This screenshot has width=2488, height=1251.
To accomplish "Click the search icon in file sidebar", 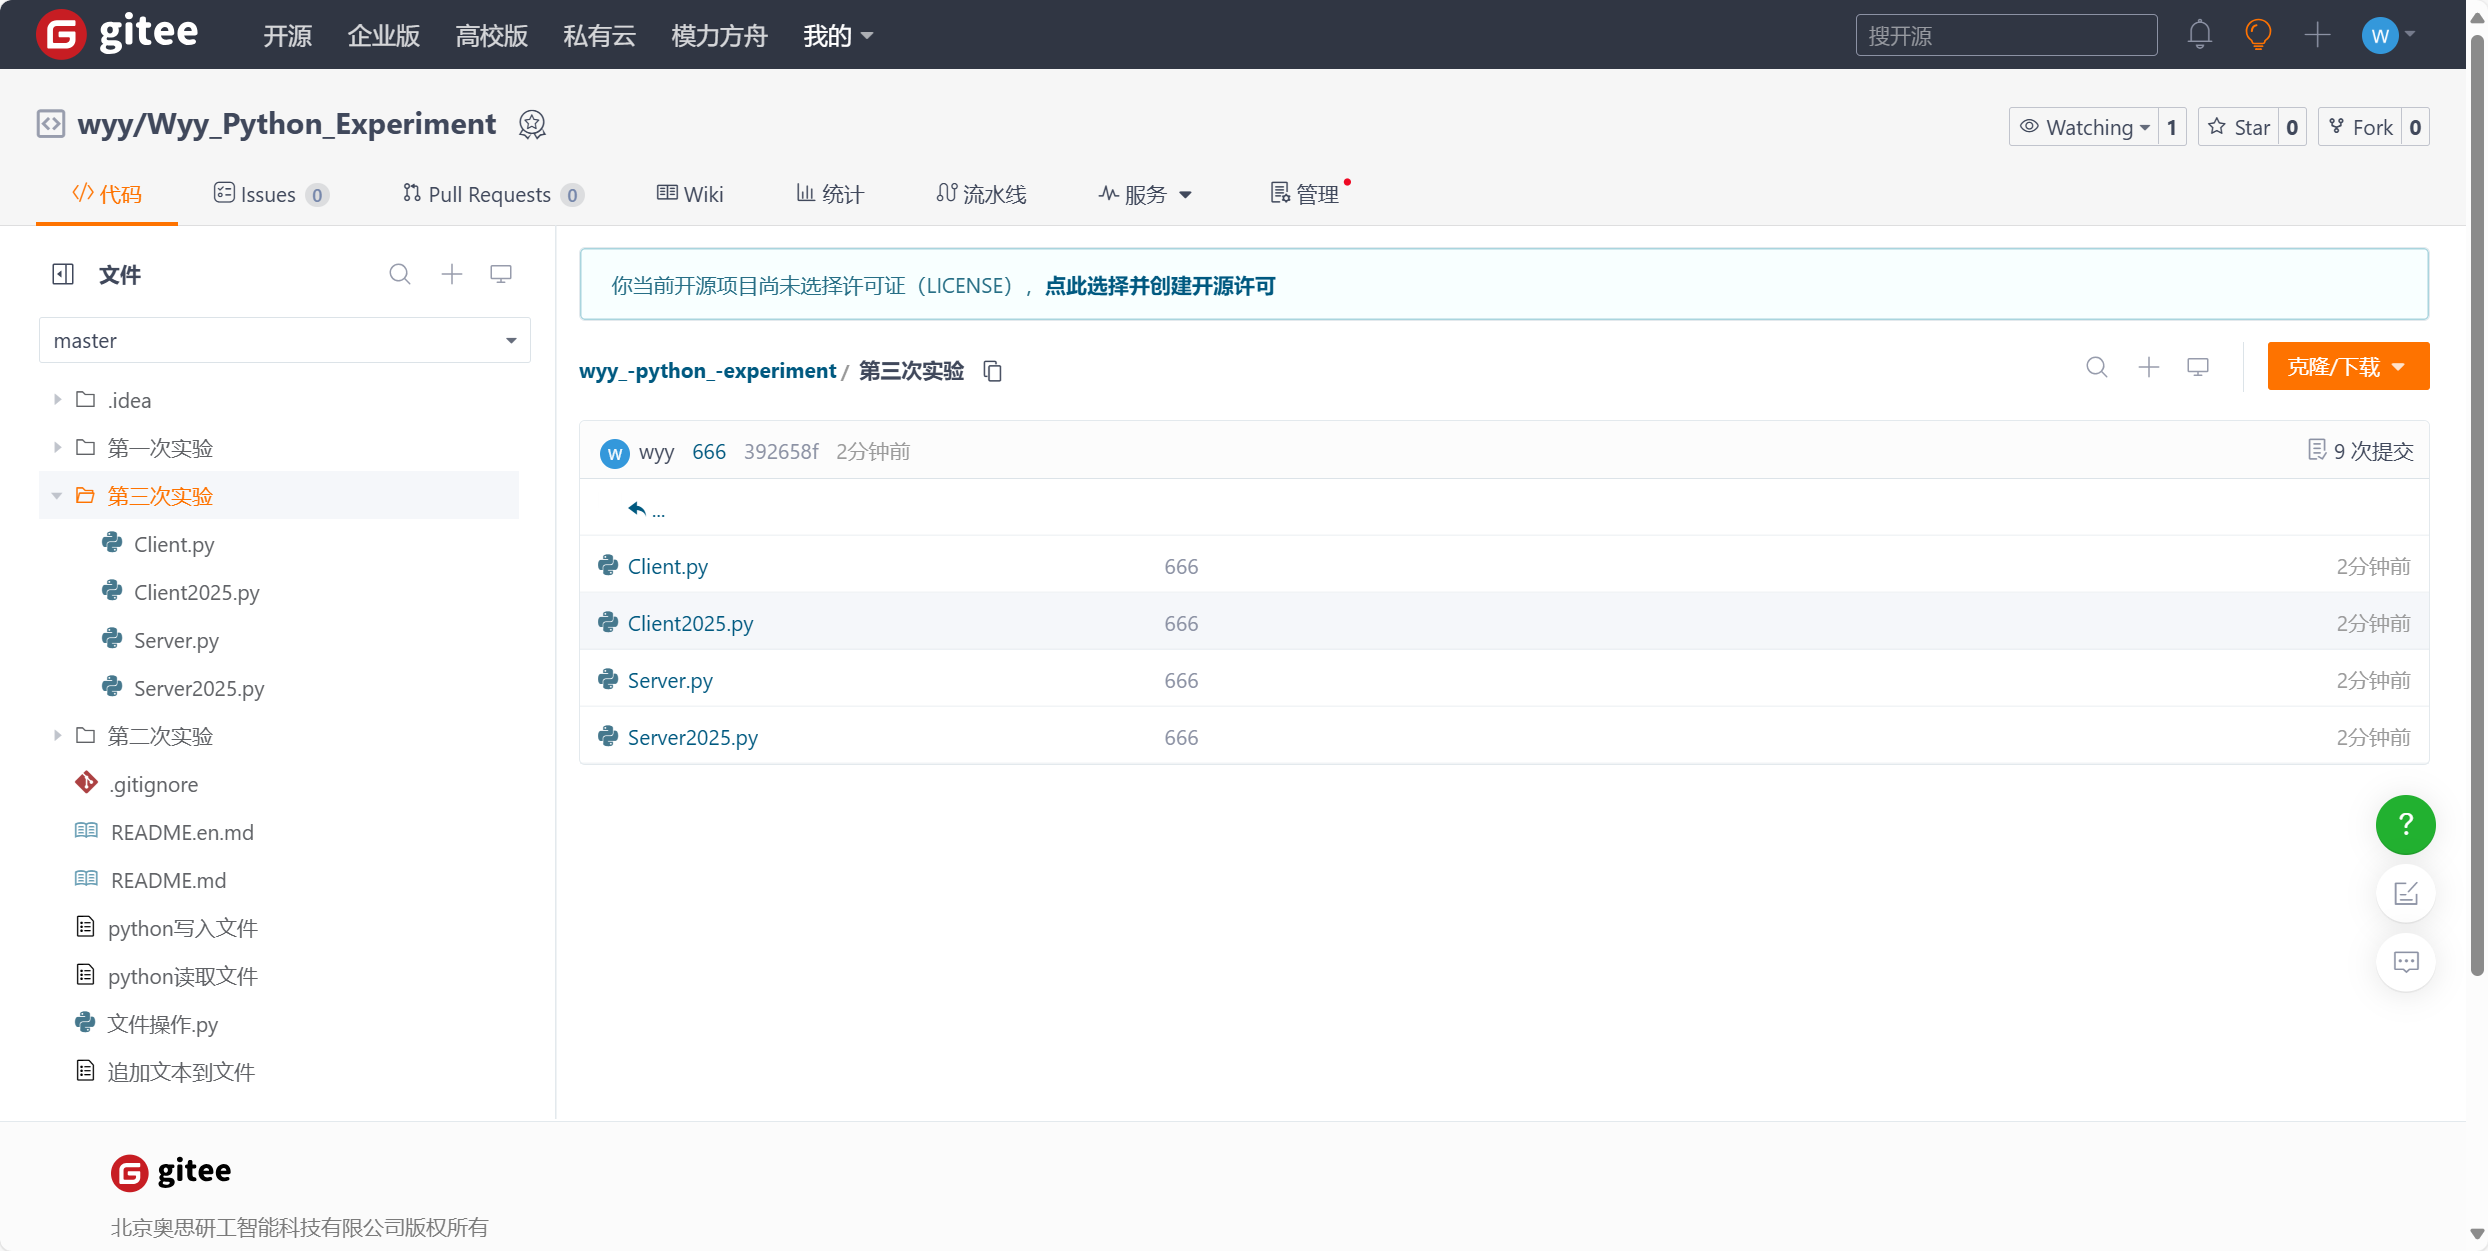I will (x=399, y=274).
